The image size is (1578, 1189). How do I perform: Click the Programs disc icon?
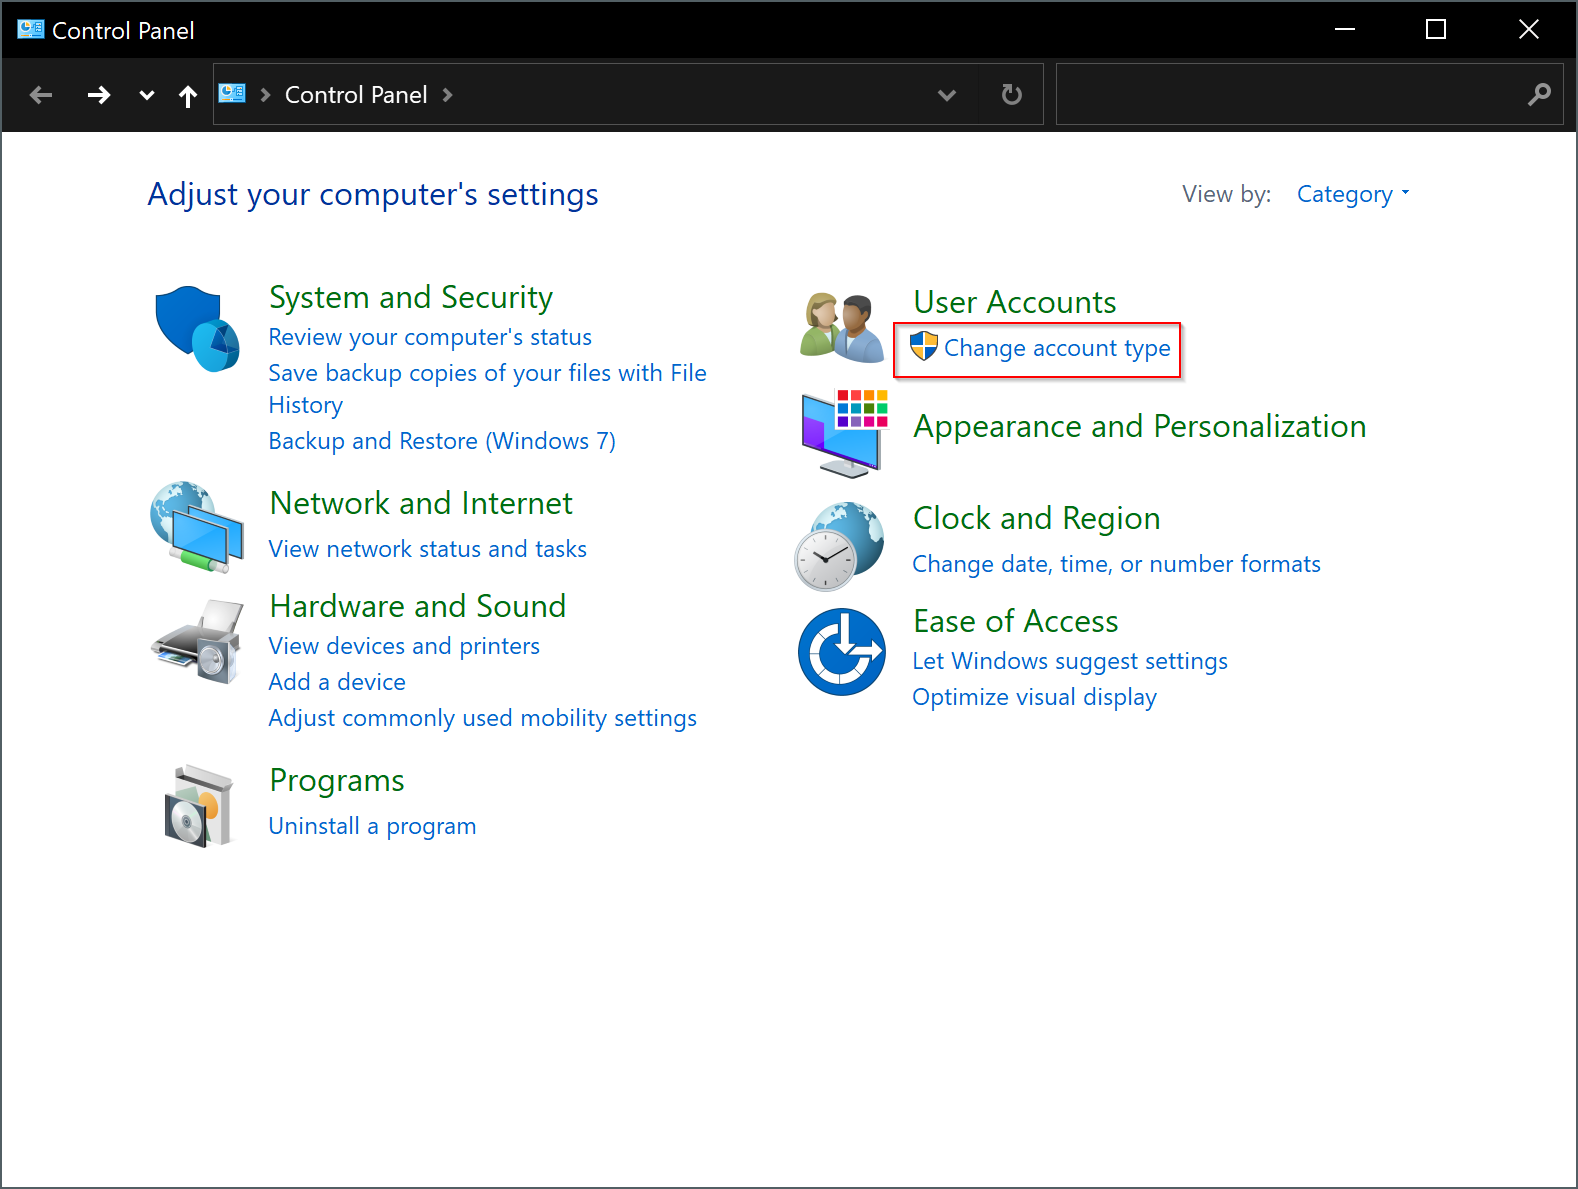tap(198, 806)
